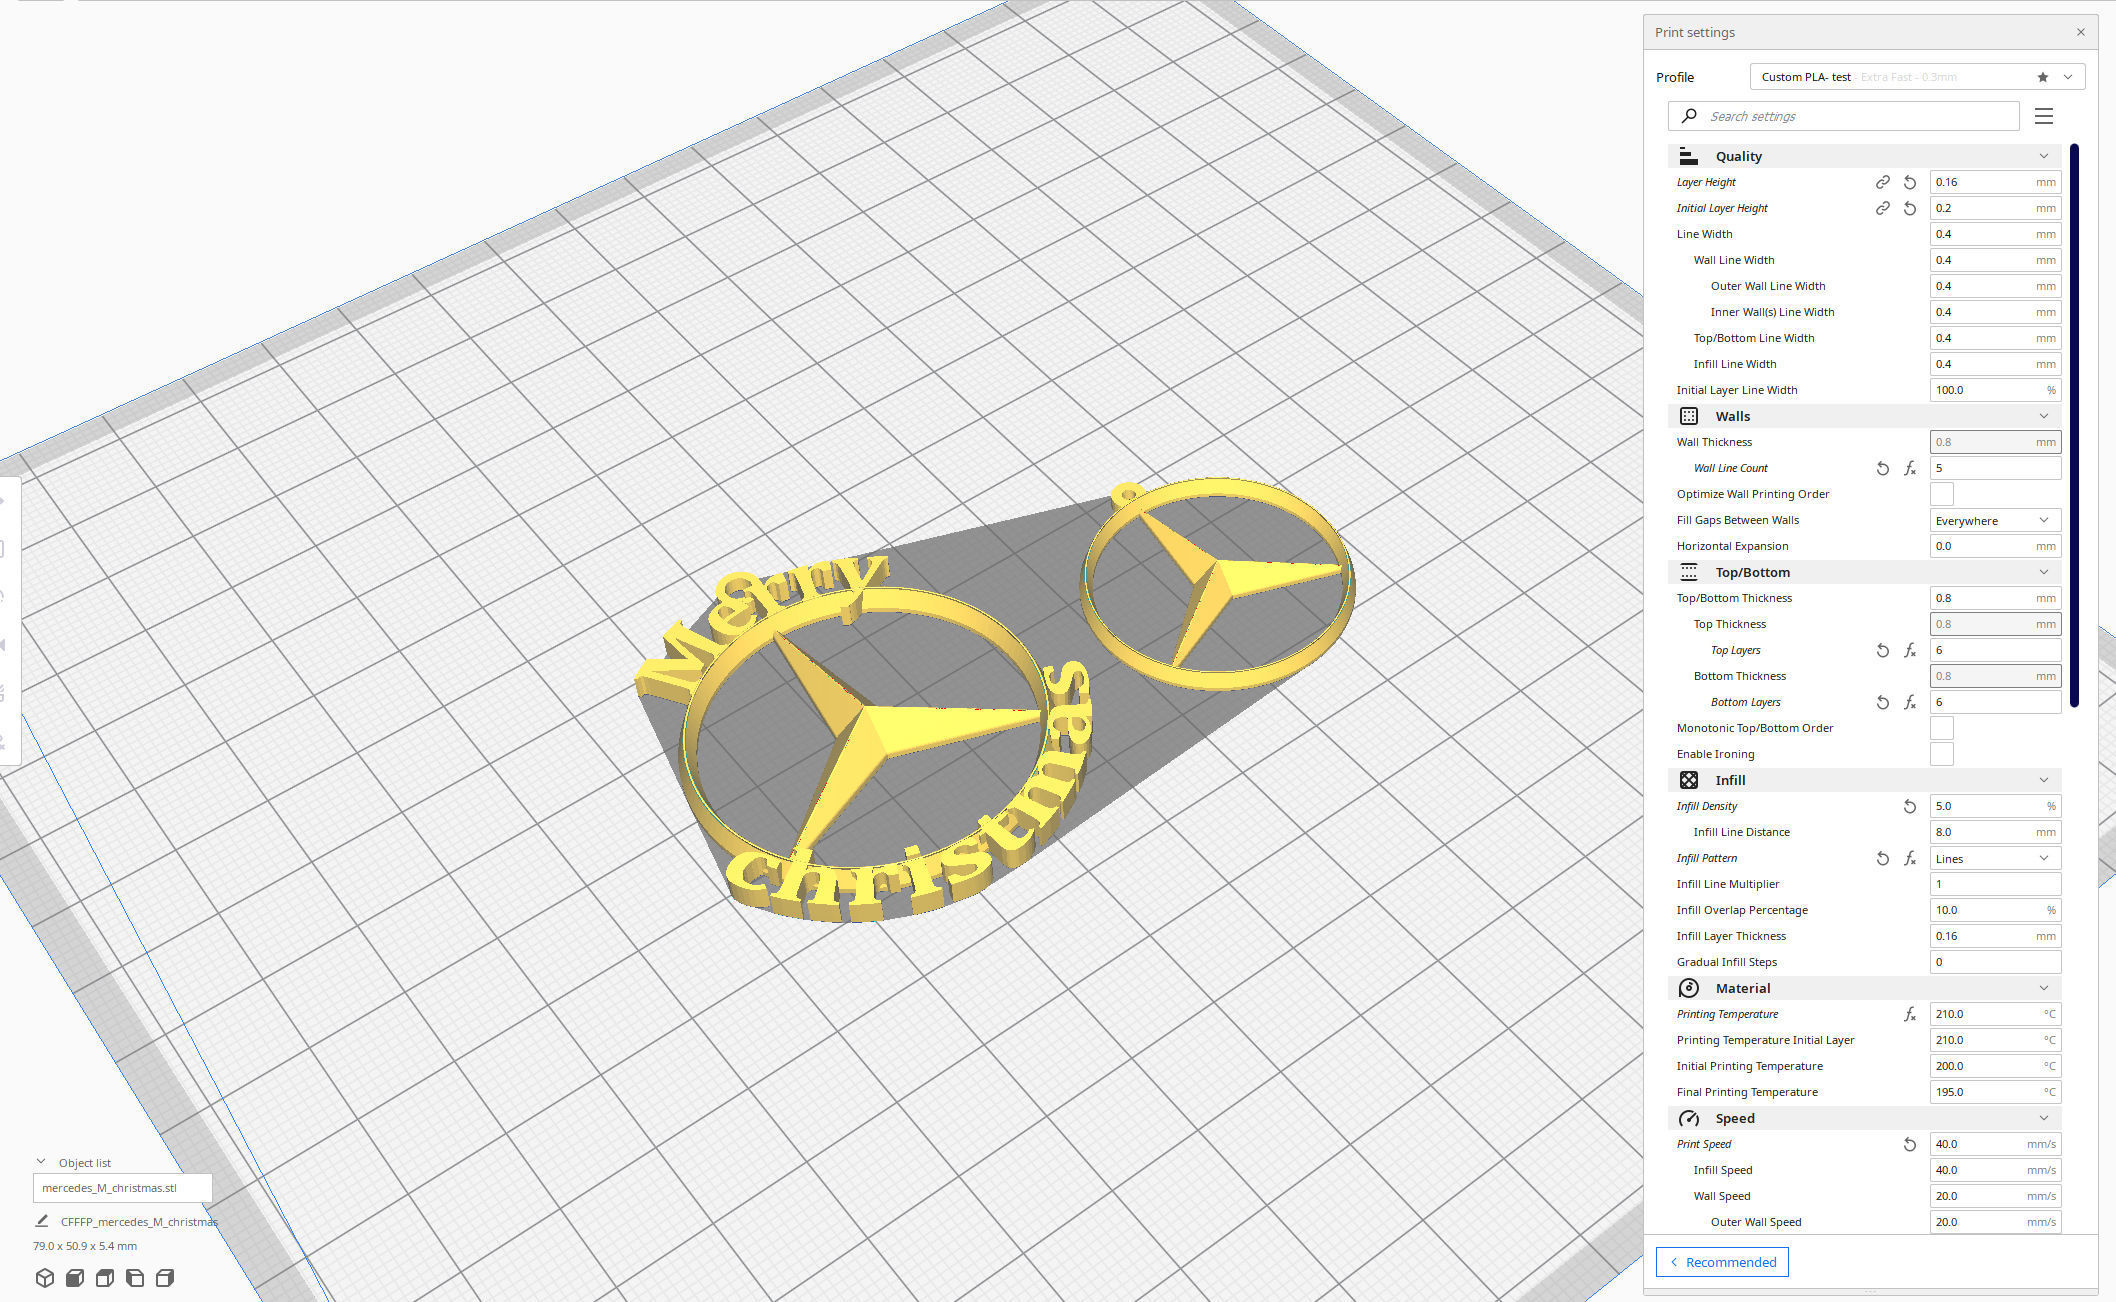Click the Recommended button

(x=1722, y=1262)
